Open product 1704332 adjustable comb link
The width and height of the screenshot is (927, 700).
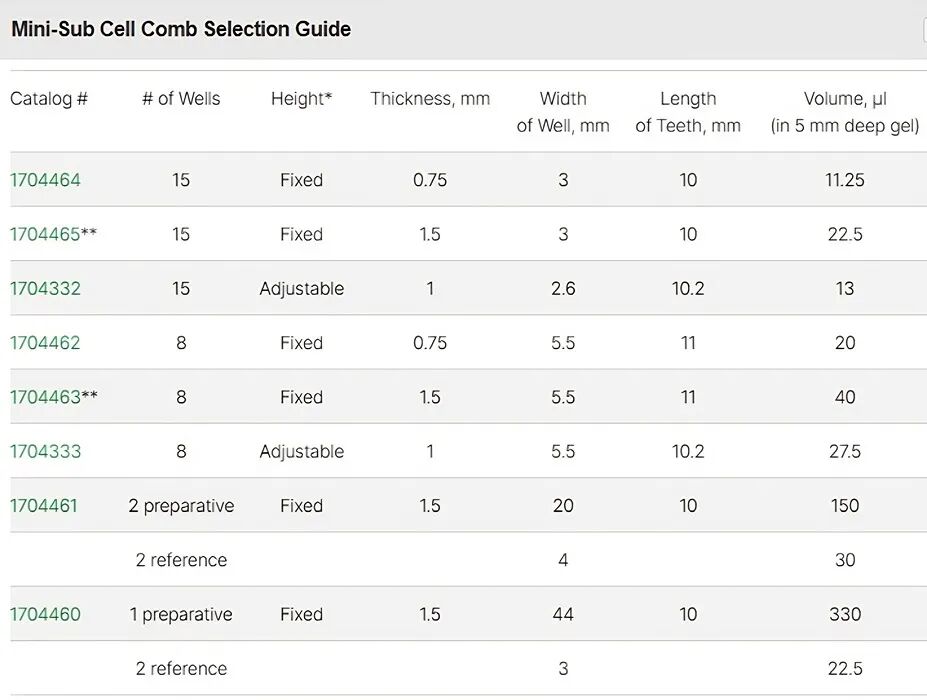(45, 288)
